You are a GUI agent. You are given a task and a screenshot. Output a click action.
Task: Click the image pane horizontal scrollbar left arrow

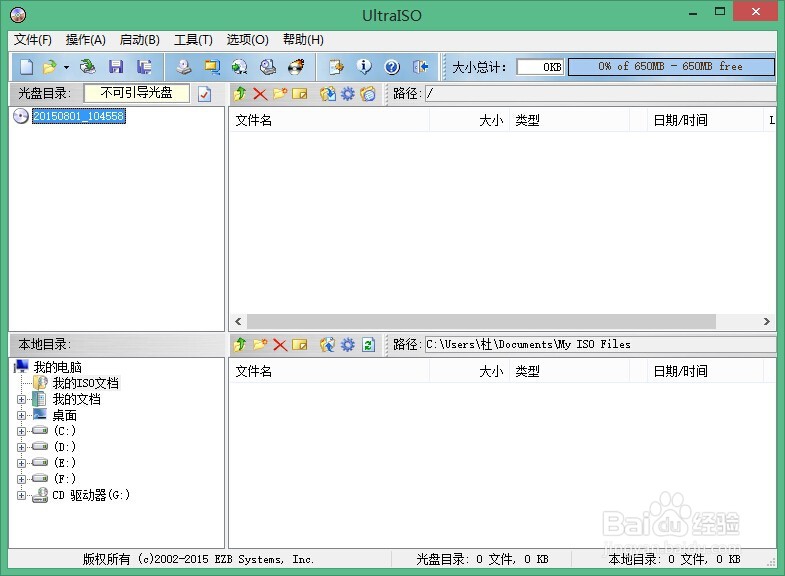click(238, 321)
